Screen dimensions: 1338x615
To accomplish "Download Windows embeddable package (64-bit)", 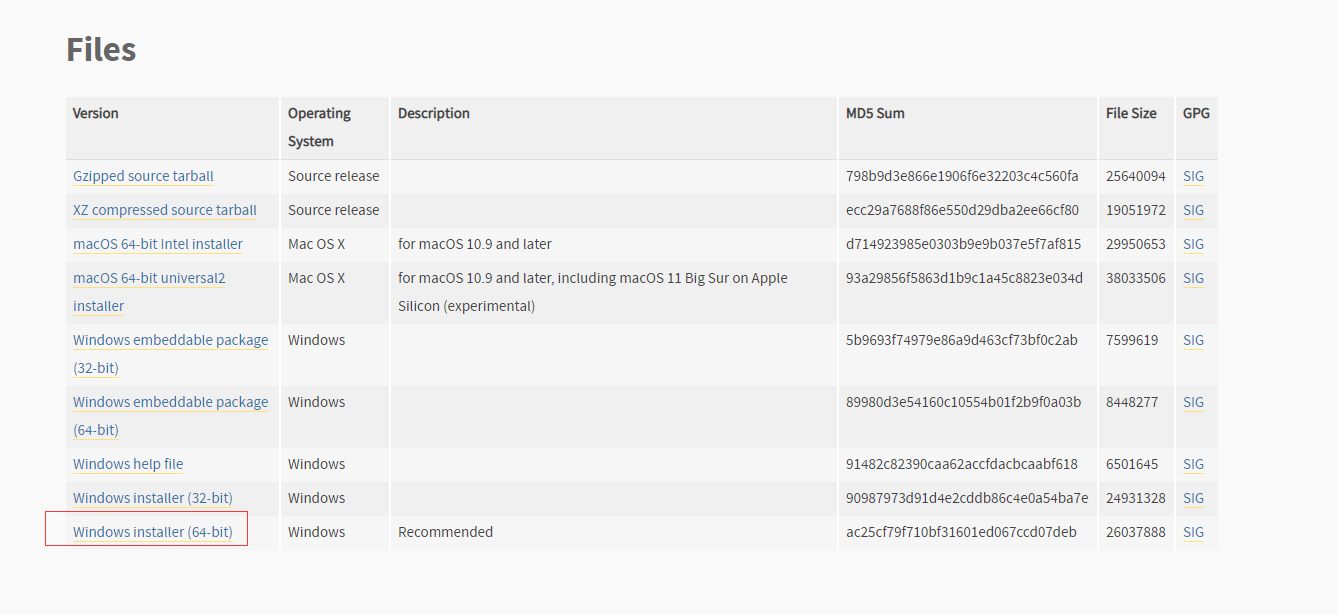I will (170, 402).
